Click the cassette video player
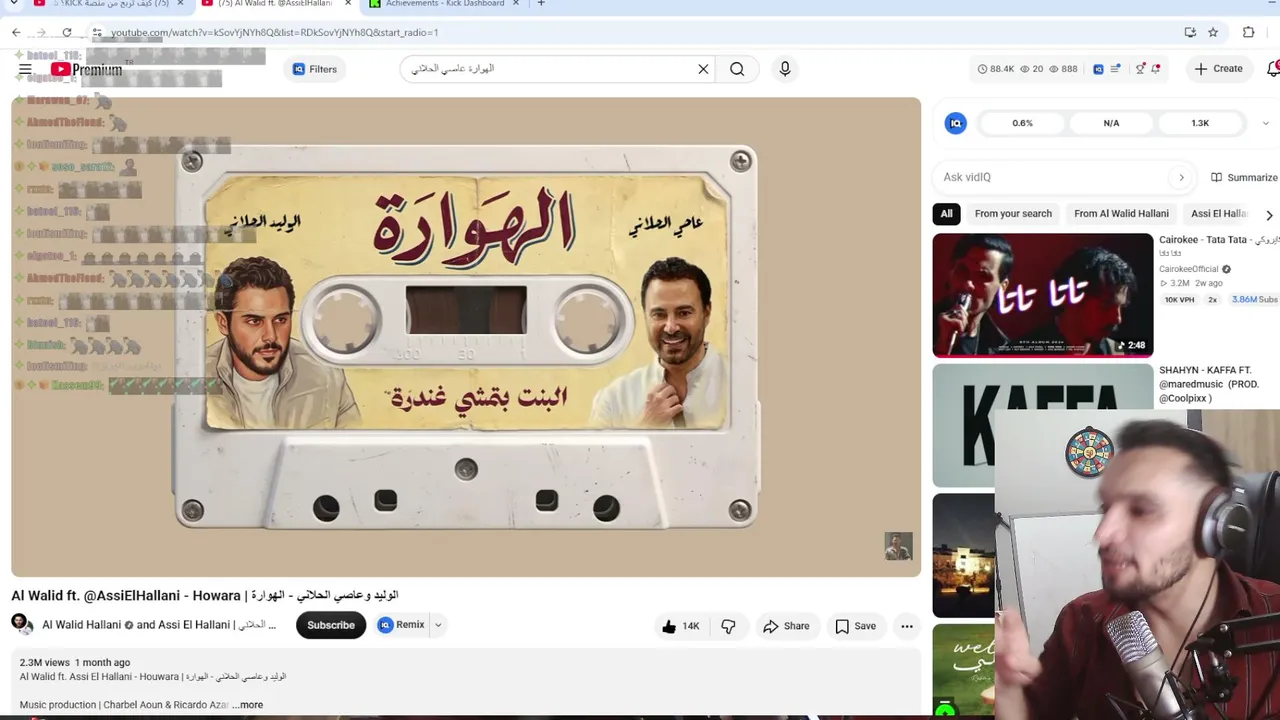This screenshot has width=1280, height=720. (466, 337)
